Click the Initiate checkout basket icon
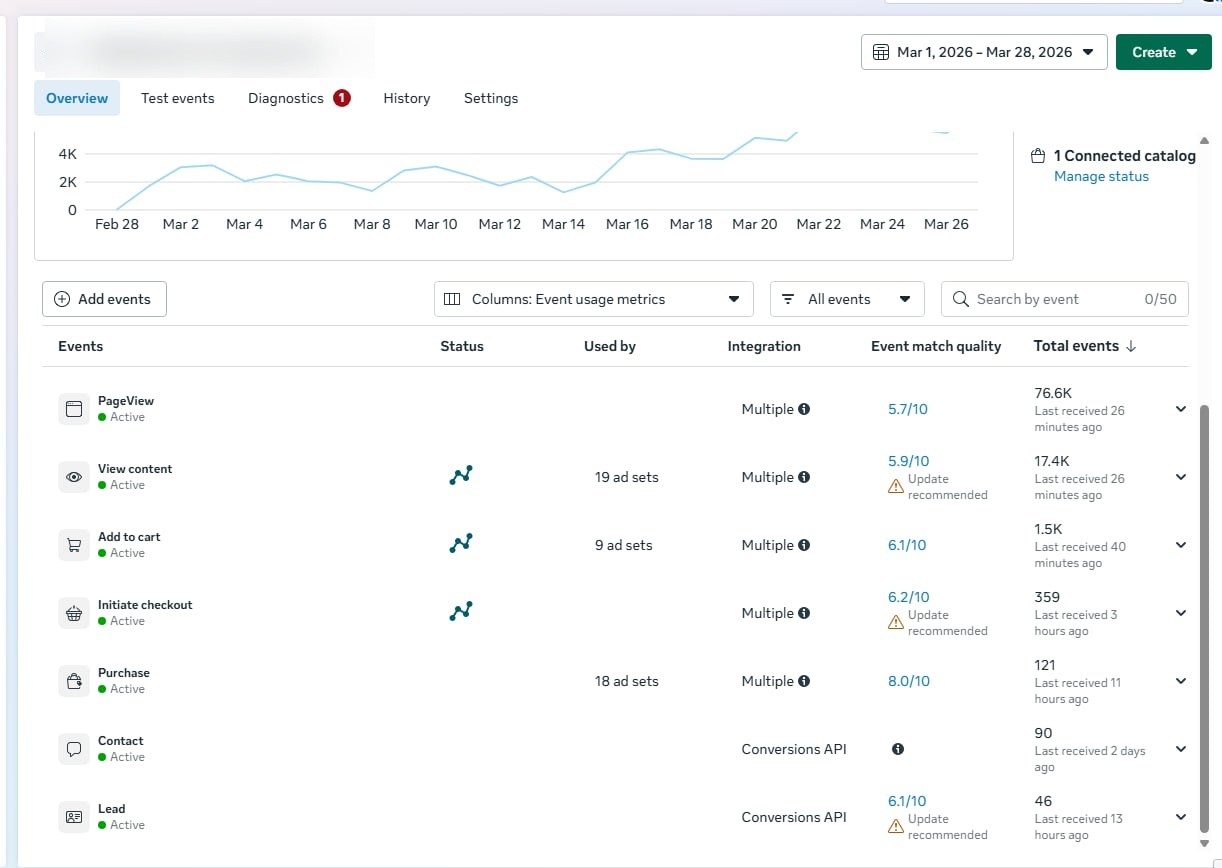 pyautogui.click(x=73, y=613)
